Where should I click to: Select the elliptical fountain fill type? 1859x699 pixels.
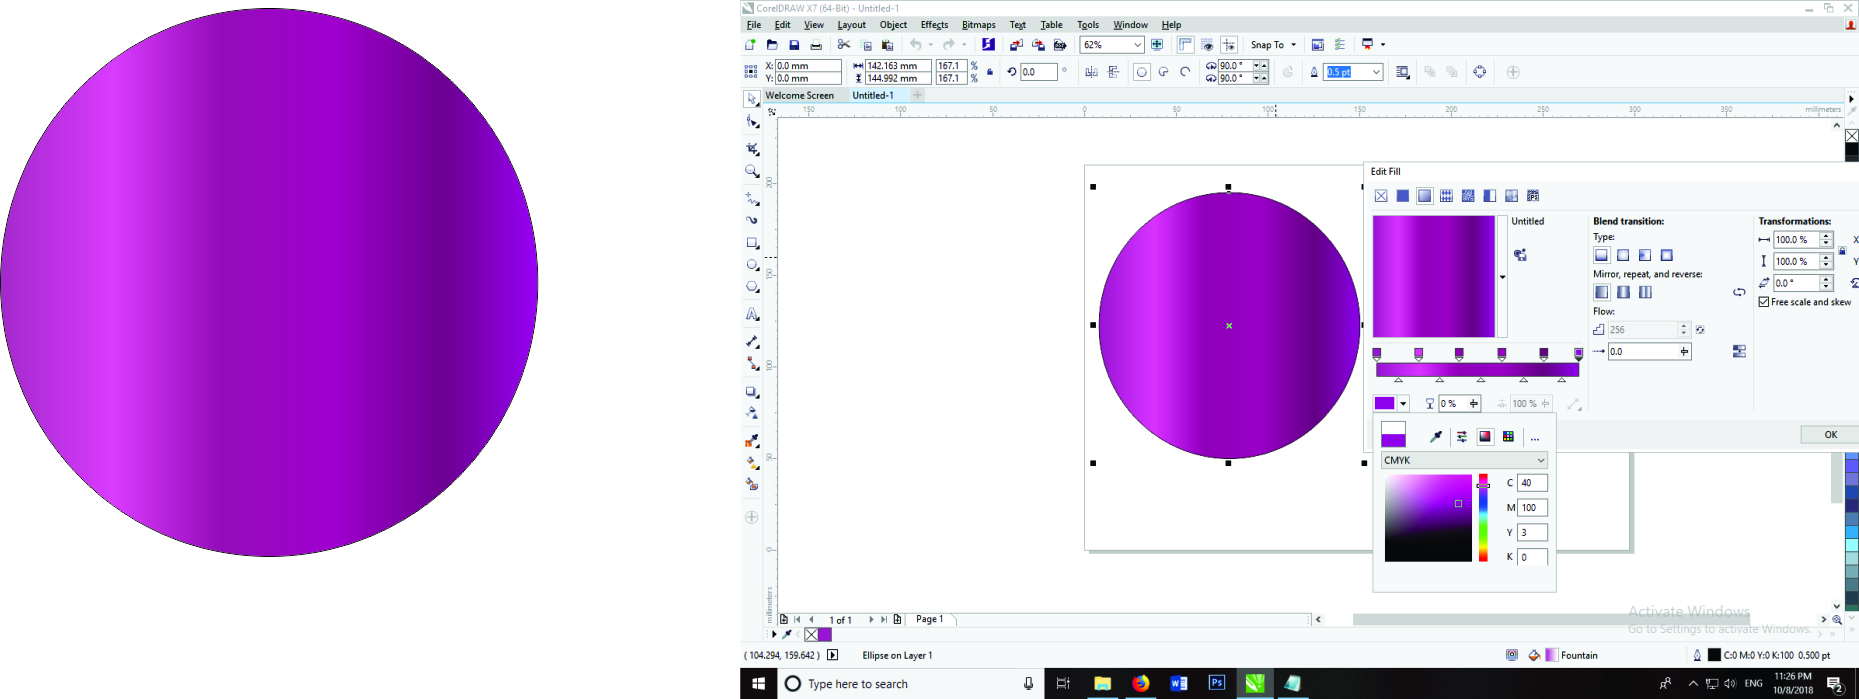[x=1623, y=255]
